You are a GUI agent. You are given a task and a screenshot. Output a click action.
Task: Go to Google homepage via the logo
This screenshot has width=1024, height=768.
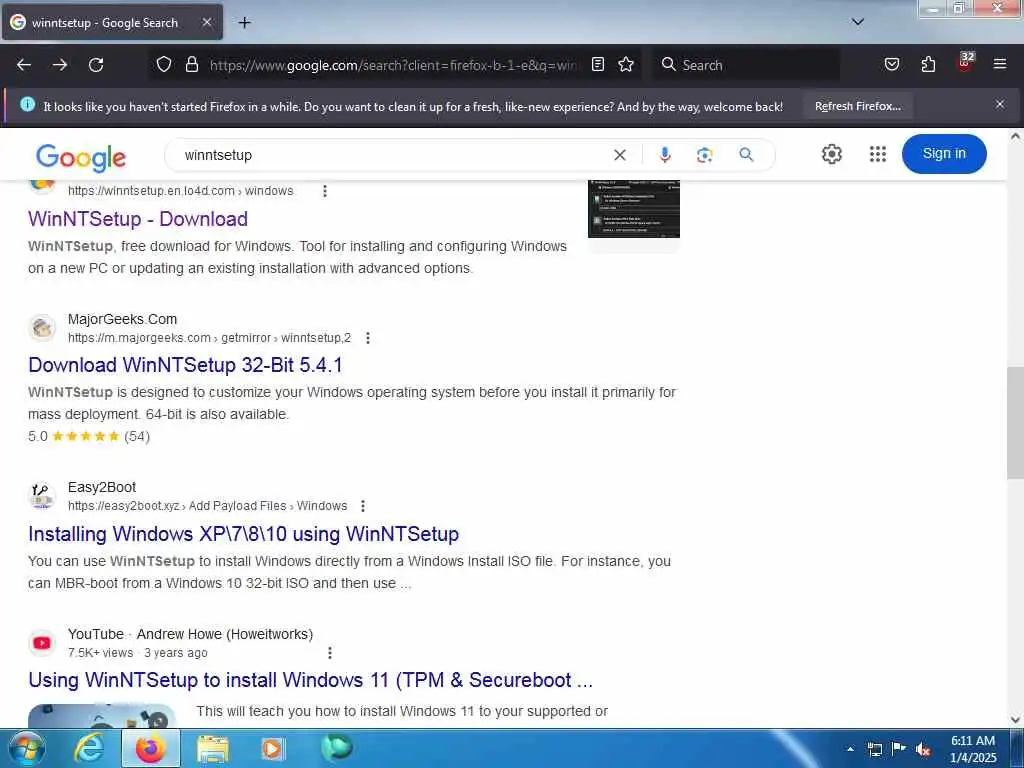(x=80, y=157)
